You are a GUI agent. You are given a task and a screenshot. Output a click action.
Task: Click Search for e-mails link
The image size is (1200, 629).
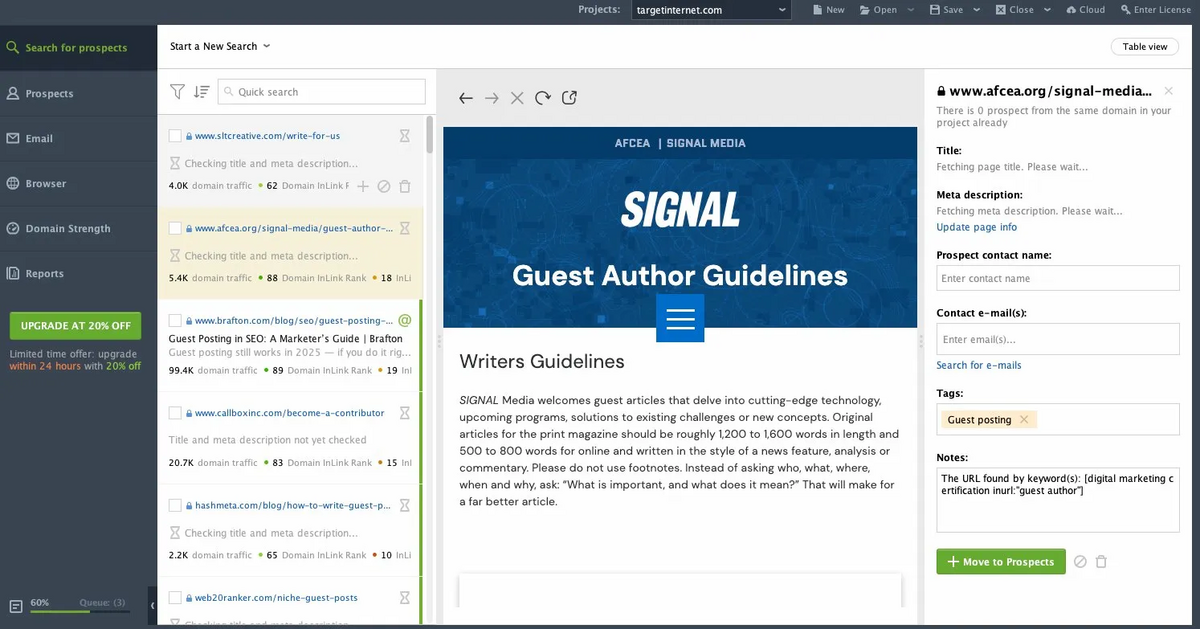point(979,366)
